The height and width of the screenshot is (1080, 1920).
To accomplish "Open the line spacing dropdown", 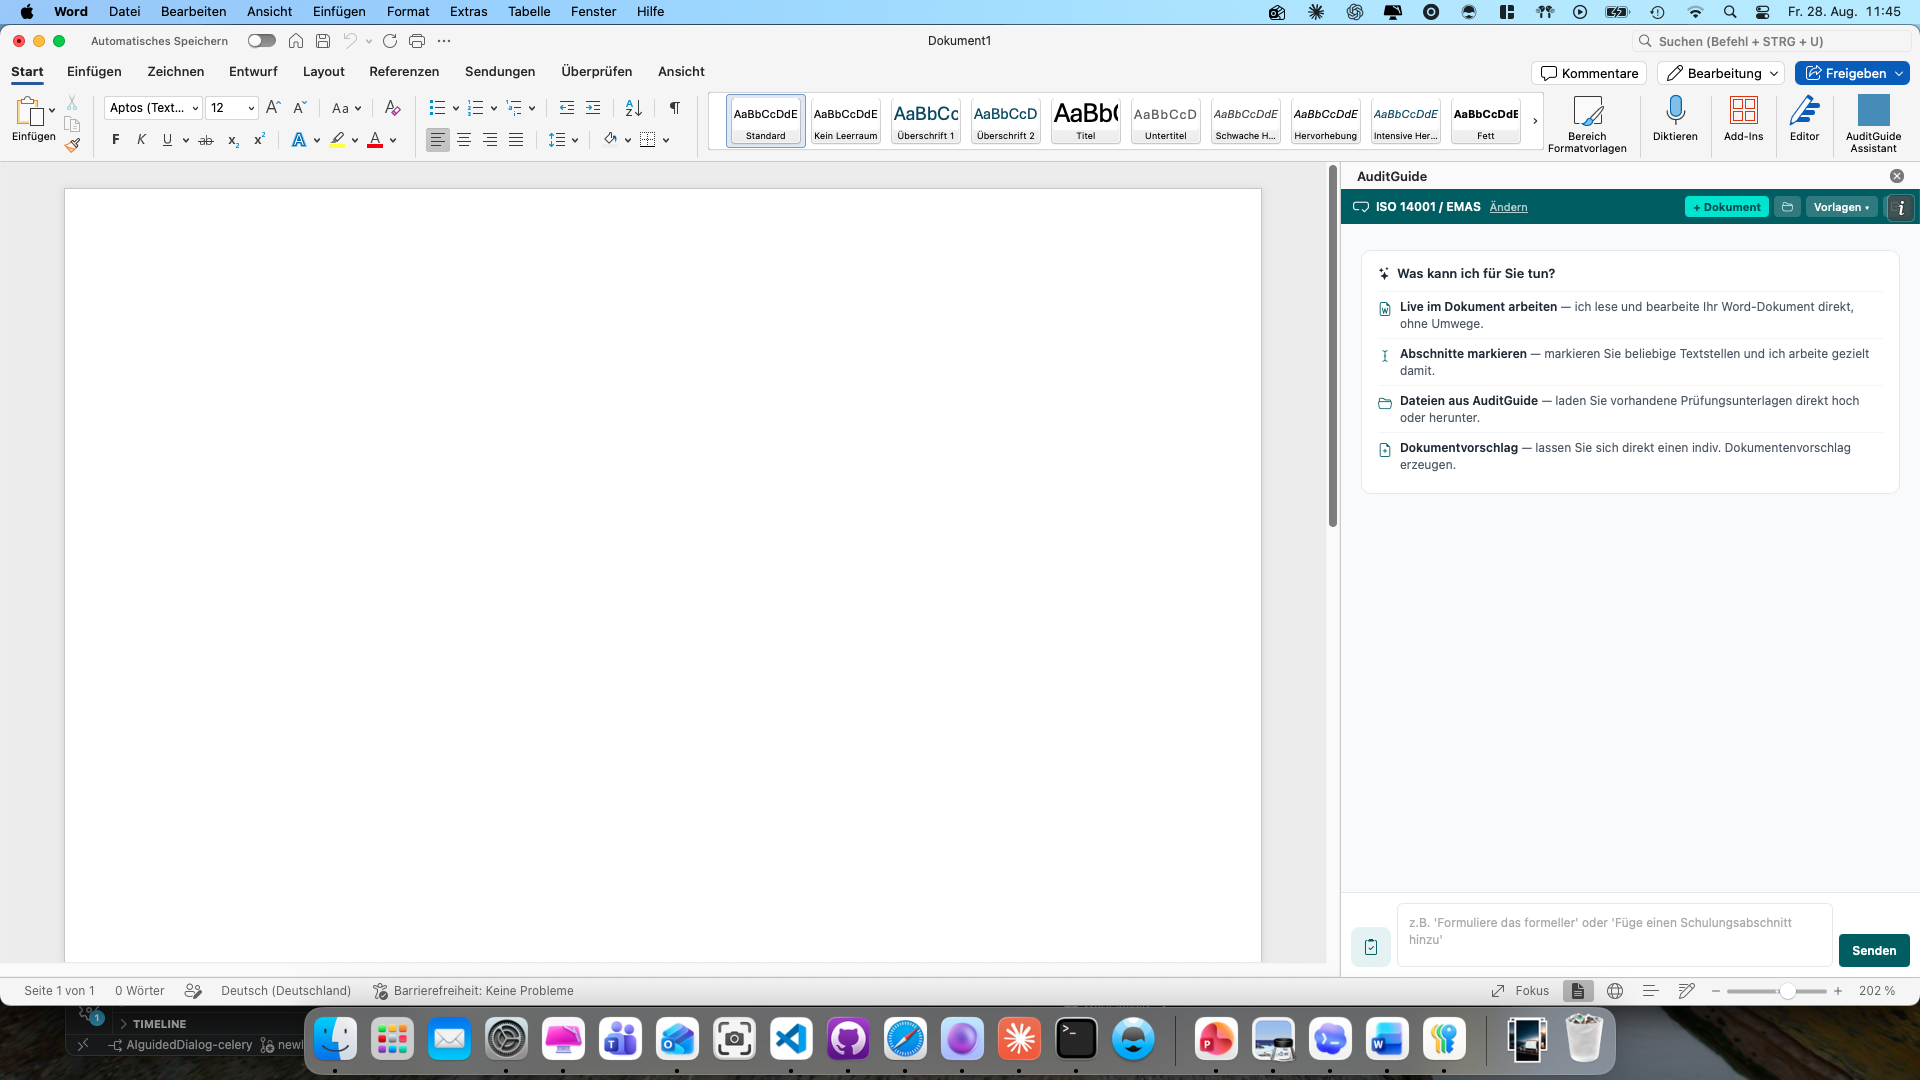I will [564, 140].
